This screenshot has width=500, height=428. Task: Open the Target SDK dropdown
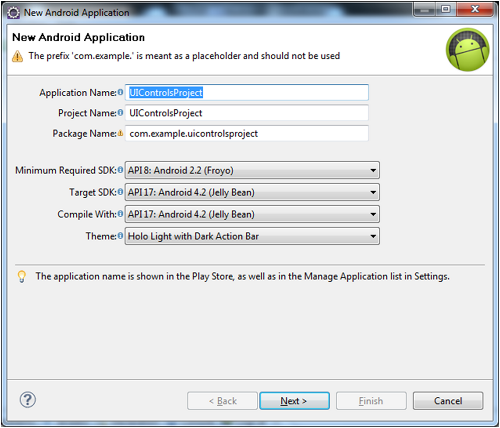252,192
